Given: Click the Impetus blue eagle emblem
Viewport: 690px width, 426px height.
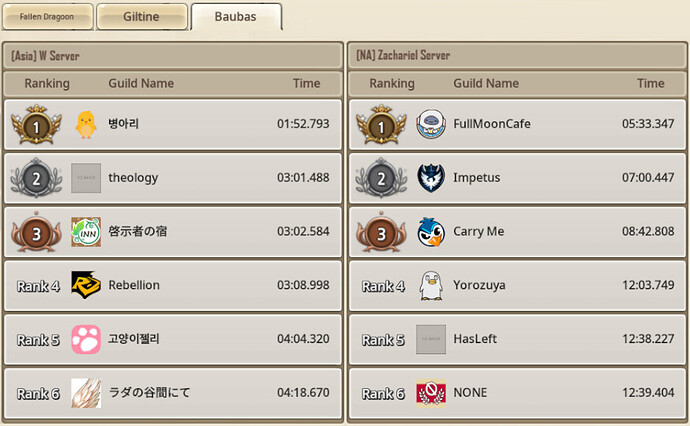Looking at the screenshot, I should [431, 178].
